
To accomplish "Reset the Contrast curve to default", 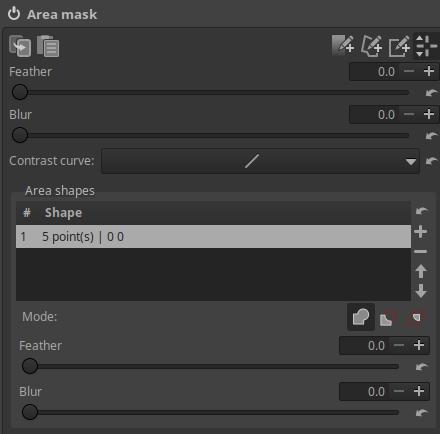I will 431,161.
